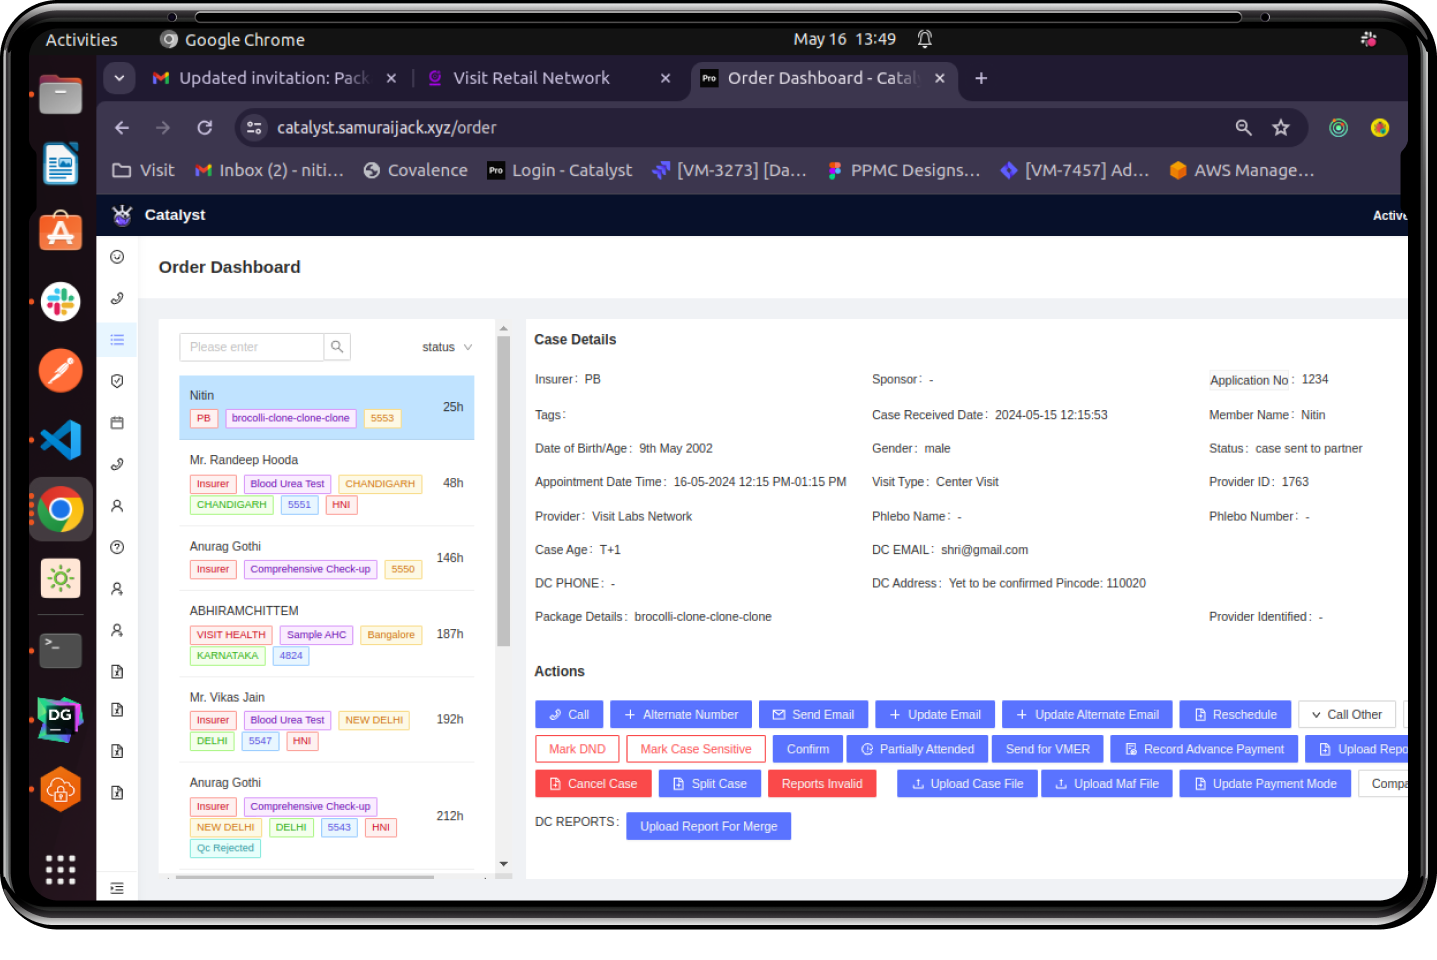Expand sidebar using bottom menu-unfold icon
The width and height of the screenshot is (1437, 960).
117,888
